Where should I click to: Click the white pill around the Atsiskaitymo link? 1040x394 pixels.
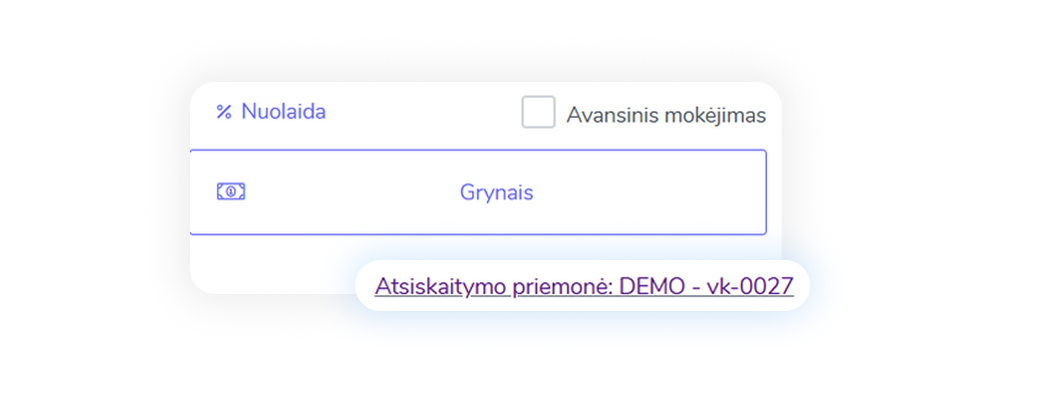pyautogui.click(x=582, y=286)
